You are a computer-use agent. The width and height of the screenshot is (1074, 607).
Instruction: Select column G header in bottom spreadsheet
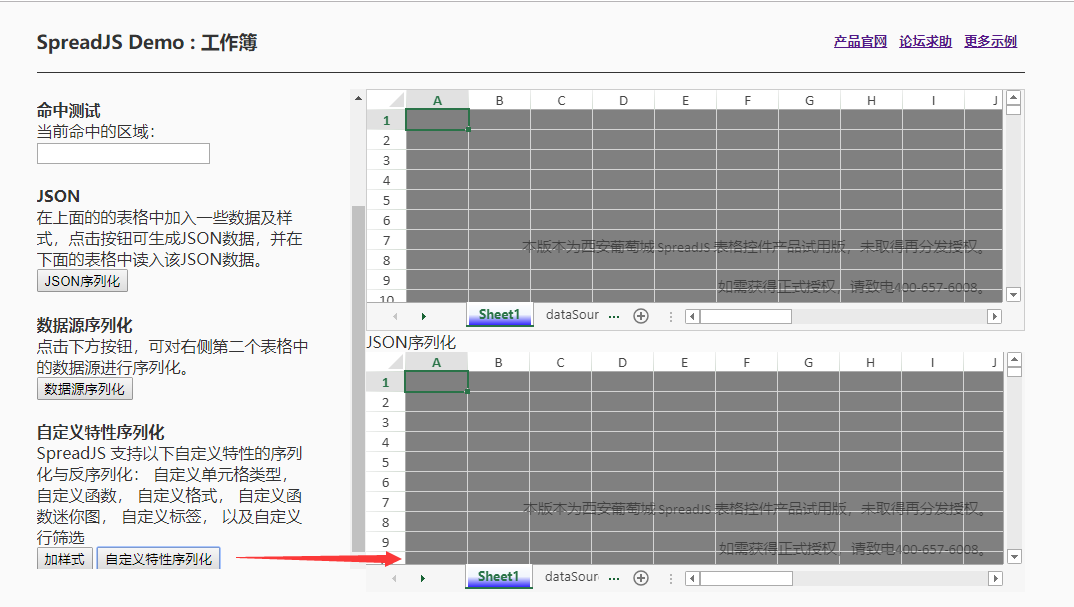808,362
